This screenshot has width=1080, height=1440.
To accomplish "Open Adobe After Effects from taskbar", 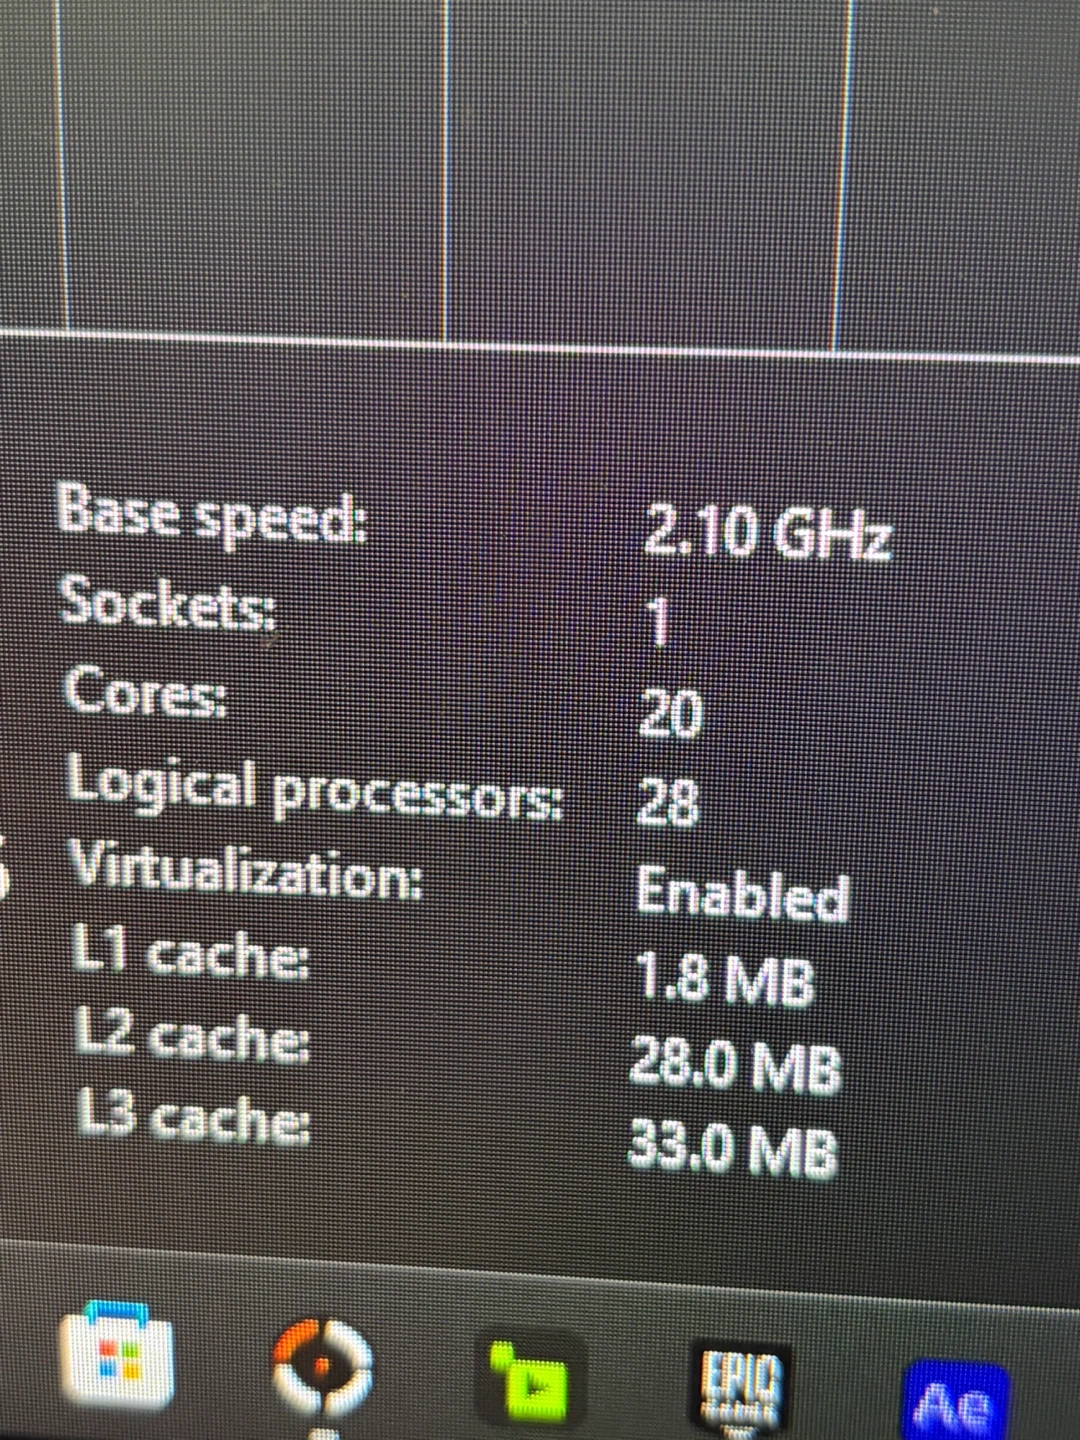I will (955, 1401).
